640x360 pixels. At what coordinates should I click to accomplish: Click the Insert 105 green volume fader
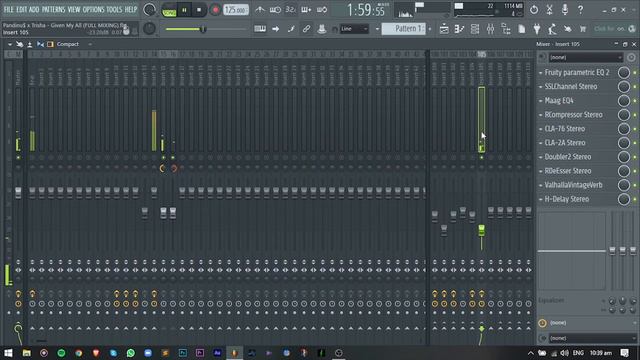coord(482,230)
